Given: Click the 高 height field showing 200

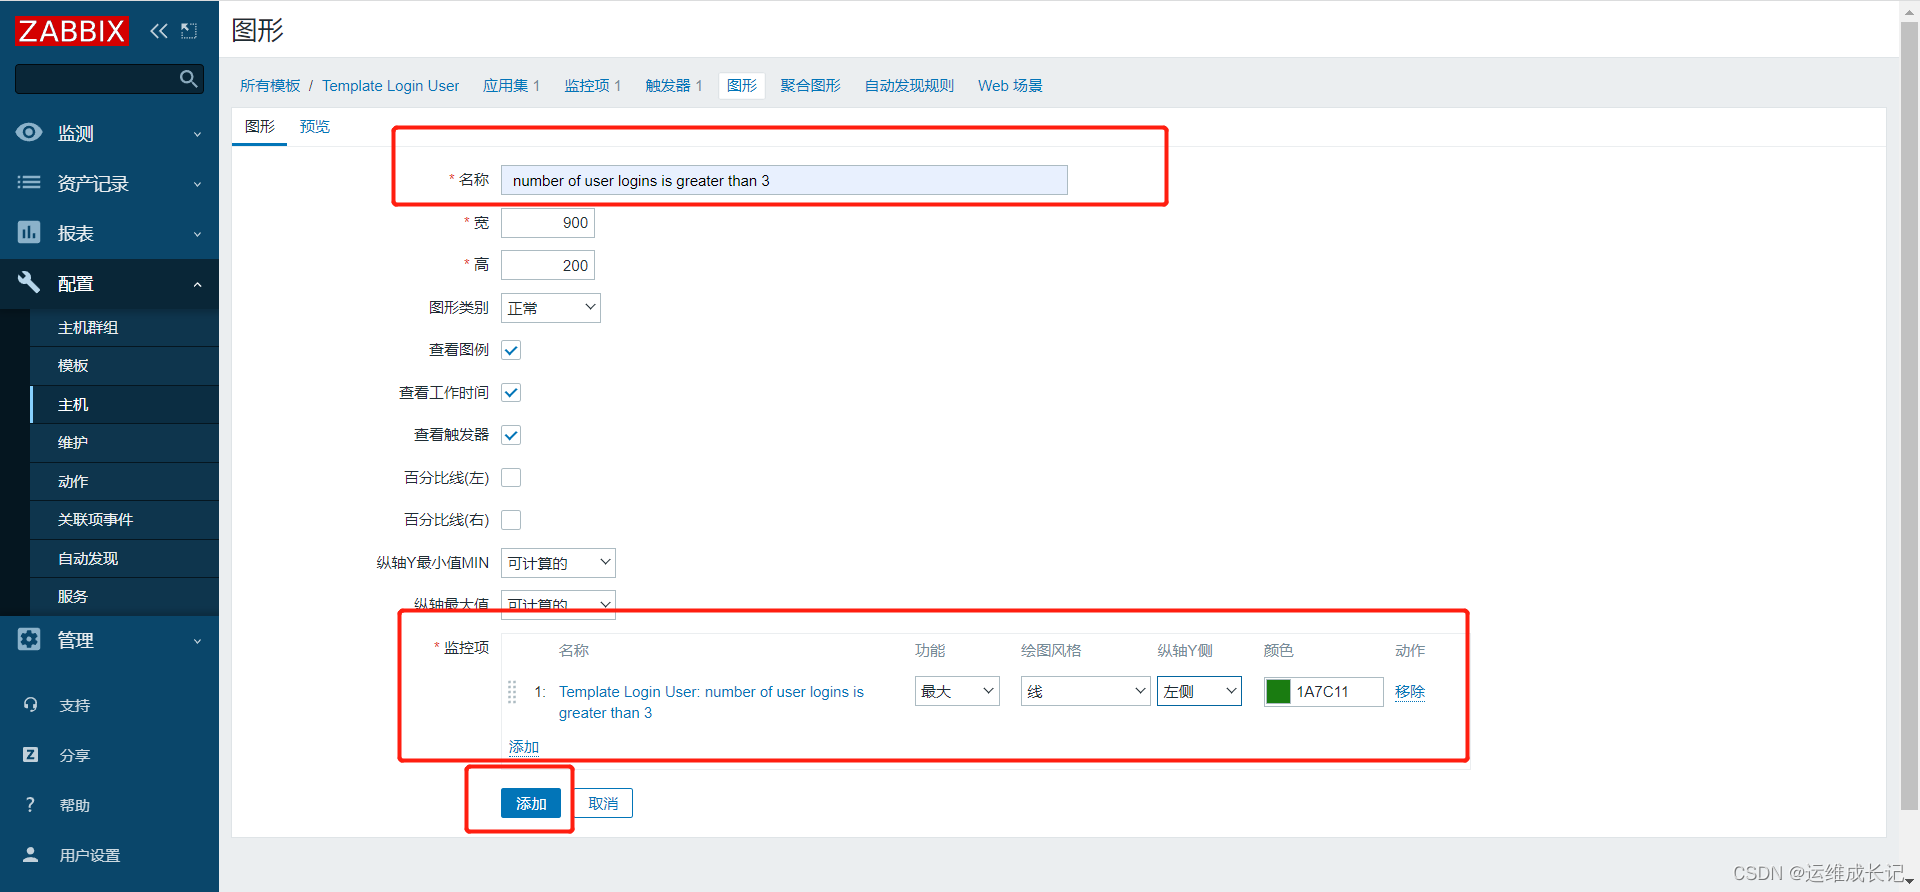Looking at the screenshot, I should click(x=548, y=265).
